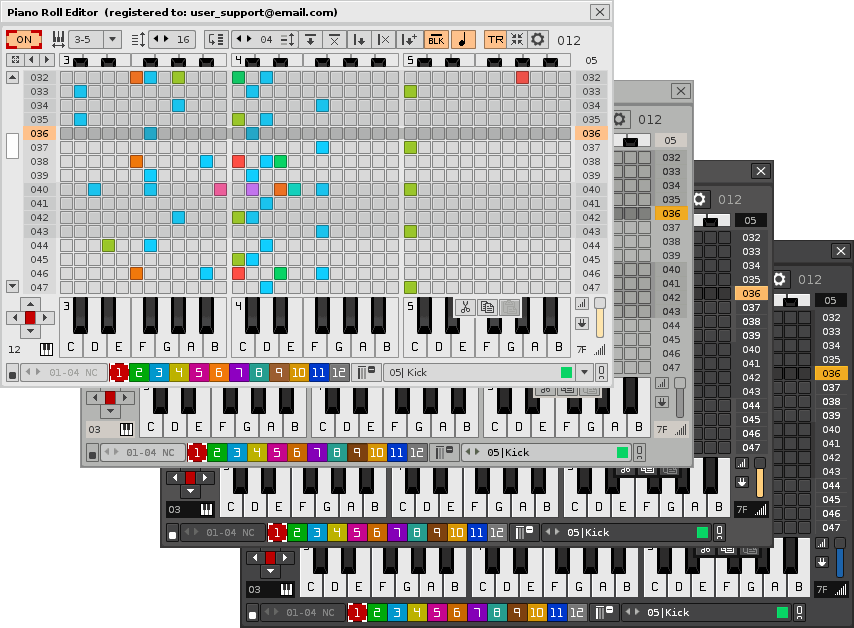Image resolution: width=854 pixels, height=628 pixels.
Task: Open the 3-5 octave range dropdown
Action: [x=95, y=40]
